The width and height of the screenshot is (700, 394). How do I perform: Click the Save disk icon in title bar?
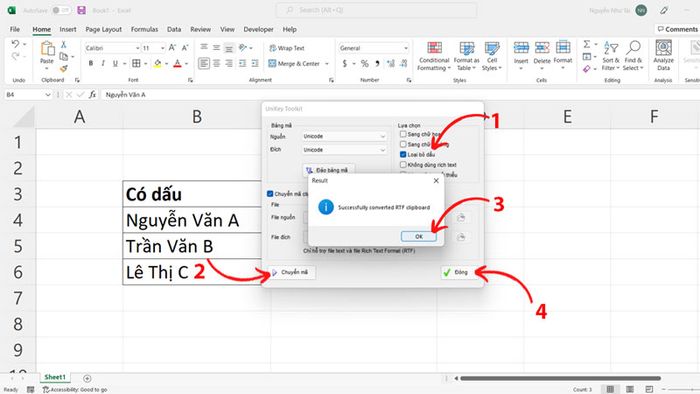pyautogui.click(x=81, y=10)
